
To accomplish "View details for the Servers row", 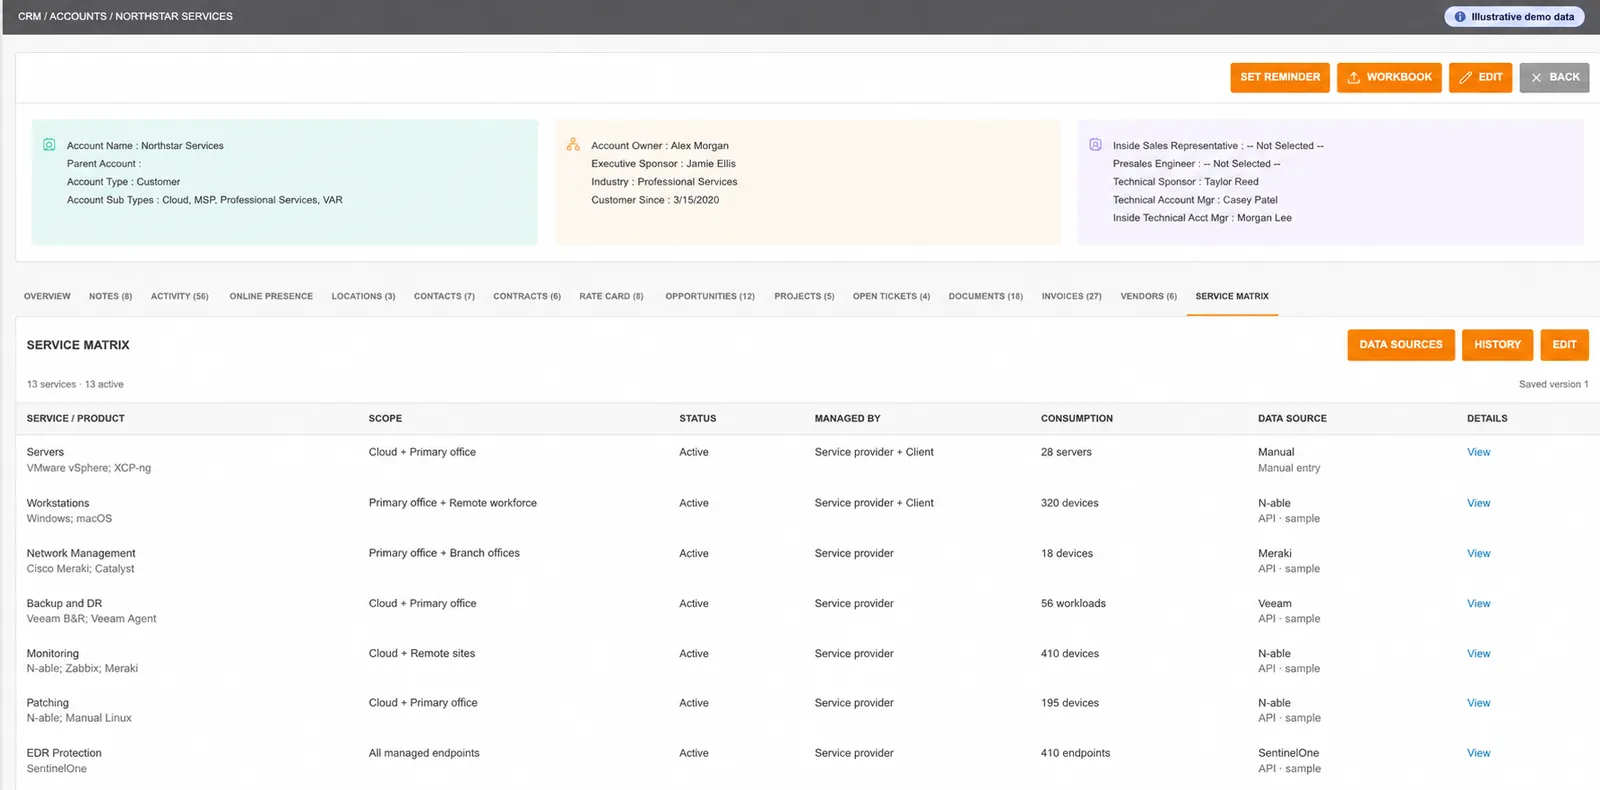I will 1478,452.
